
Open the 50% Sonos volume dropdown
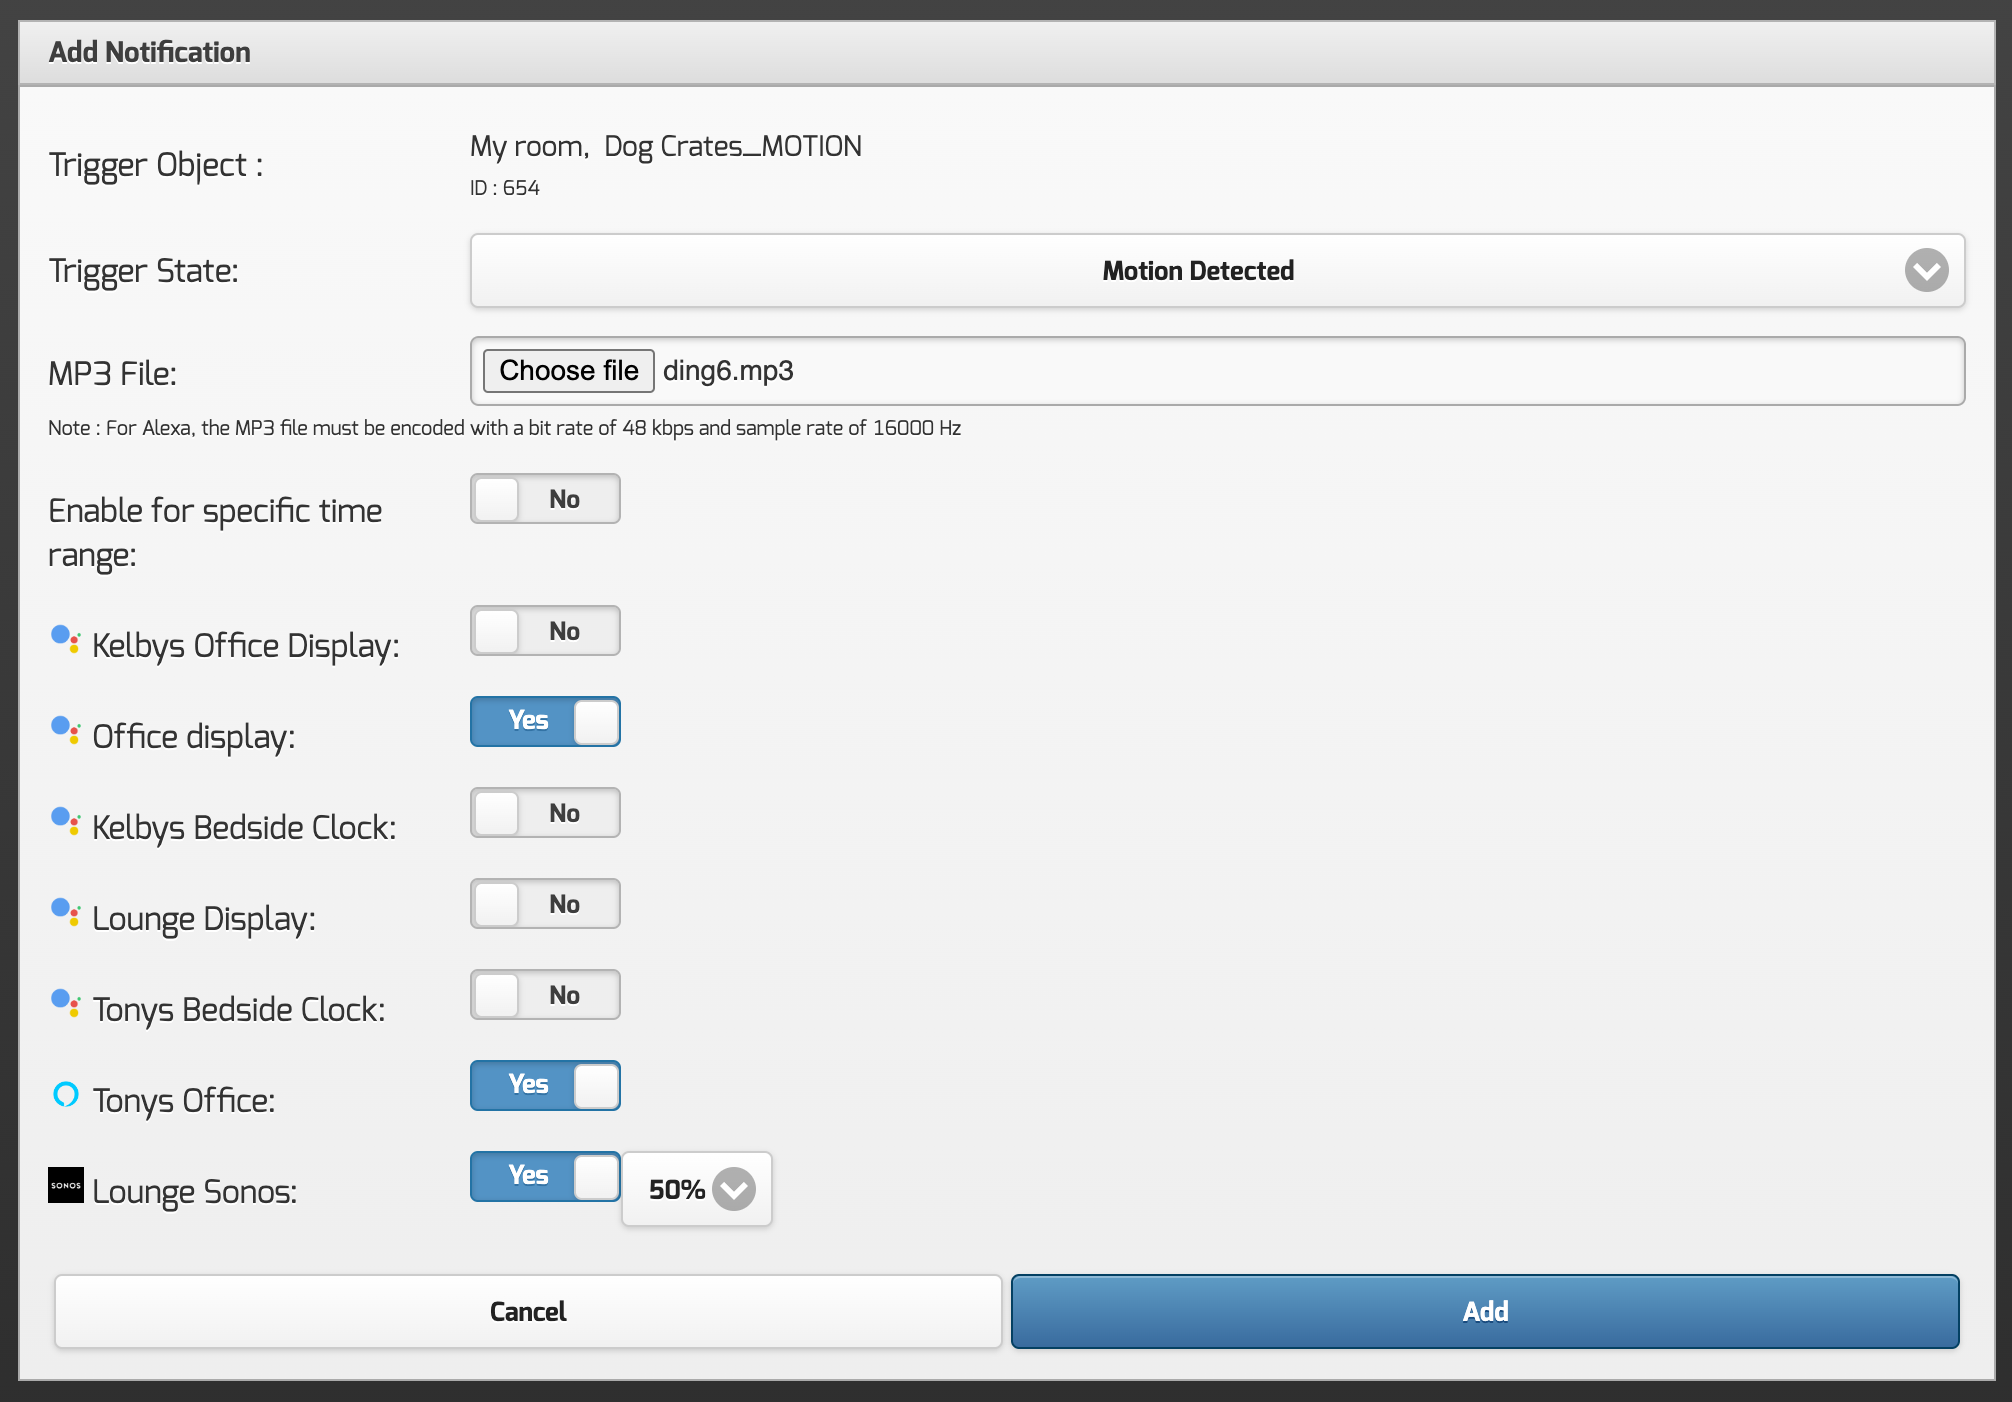[x=697, y=1190]
